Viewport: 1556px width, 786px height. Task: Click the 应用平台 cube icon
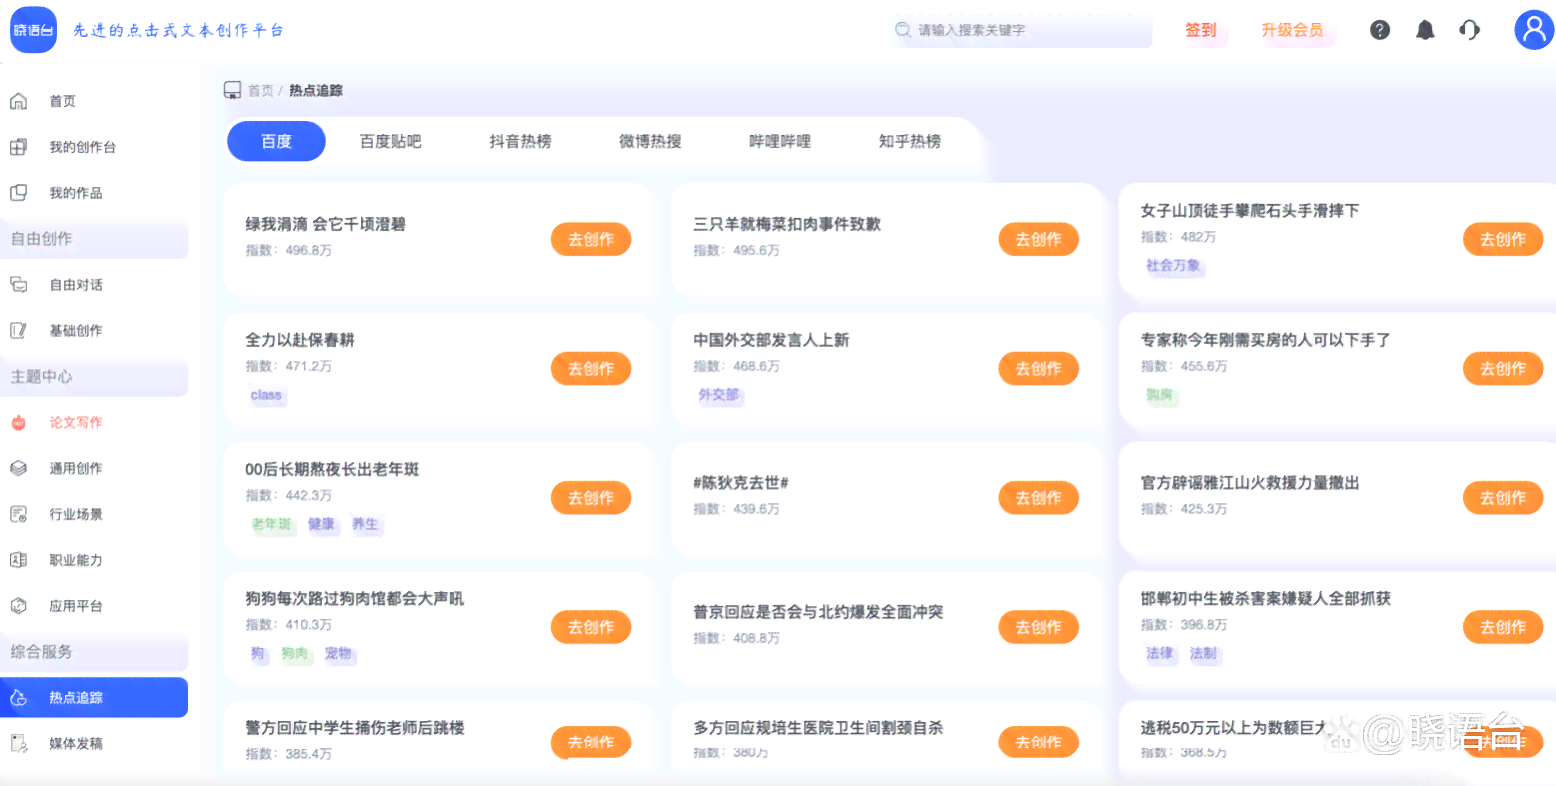[18, 606]
